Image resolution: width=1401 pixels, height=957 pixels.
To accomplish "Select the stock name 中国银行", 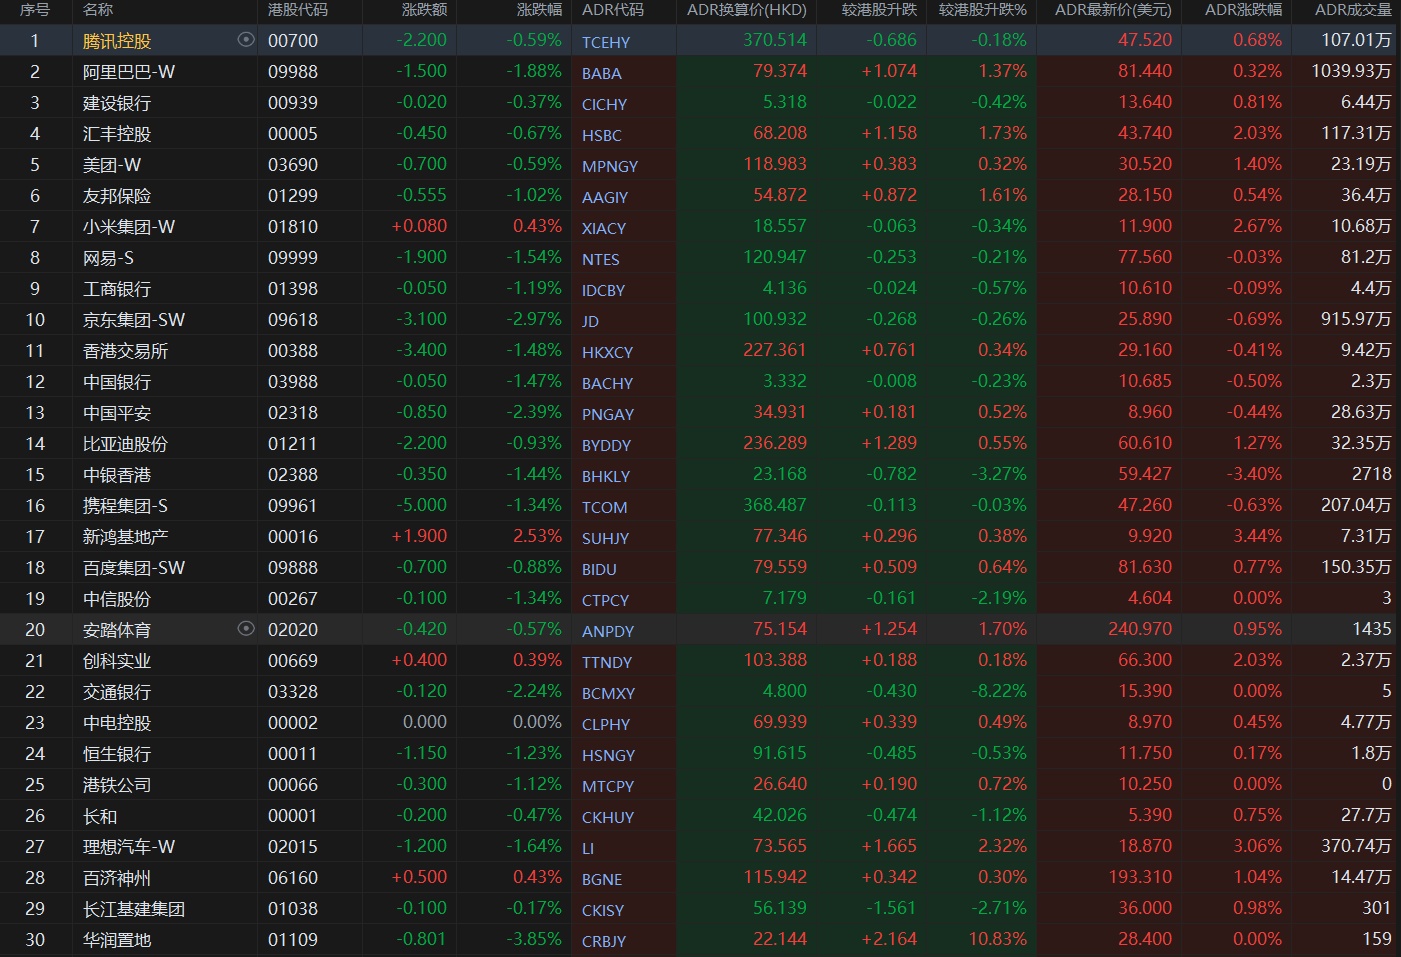I will [117, 382].
